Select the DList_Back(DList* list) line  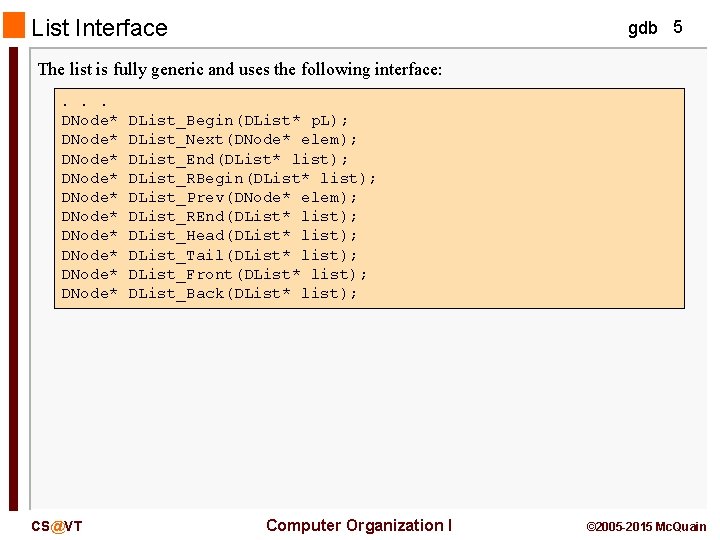(209, 293)
